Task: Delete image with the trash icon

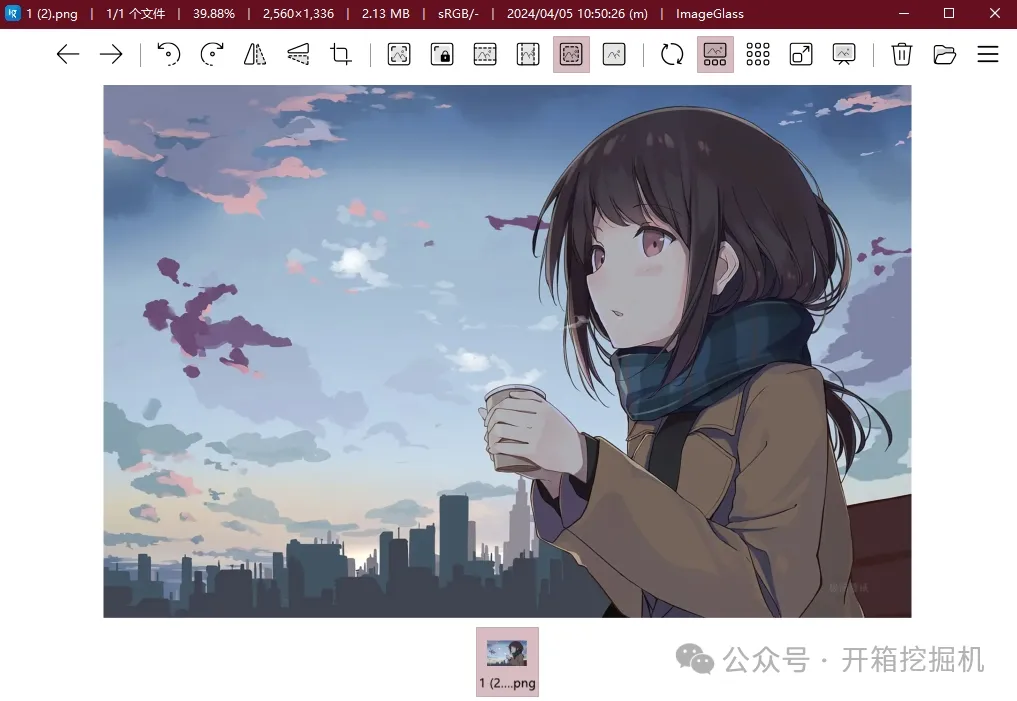Action: pyautogui.click(x=902, y=55)
